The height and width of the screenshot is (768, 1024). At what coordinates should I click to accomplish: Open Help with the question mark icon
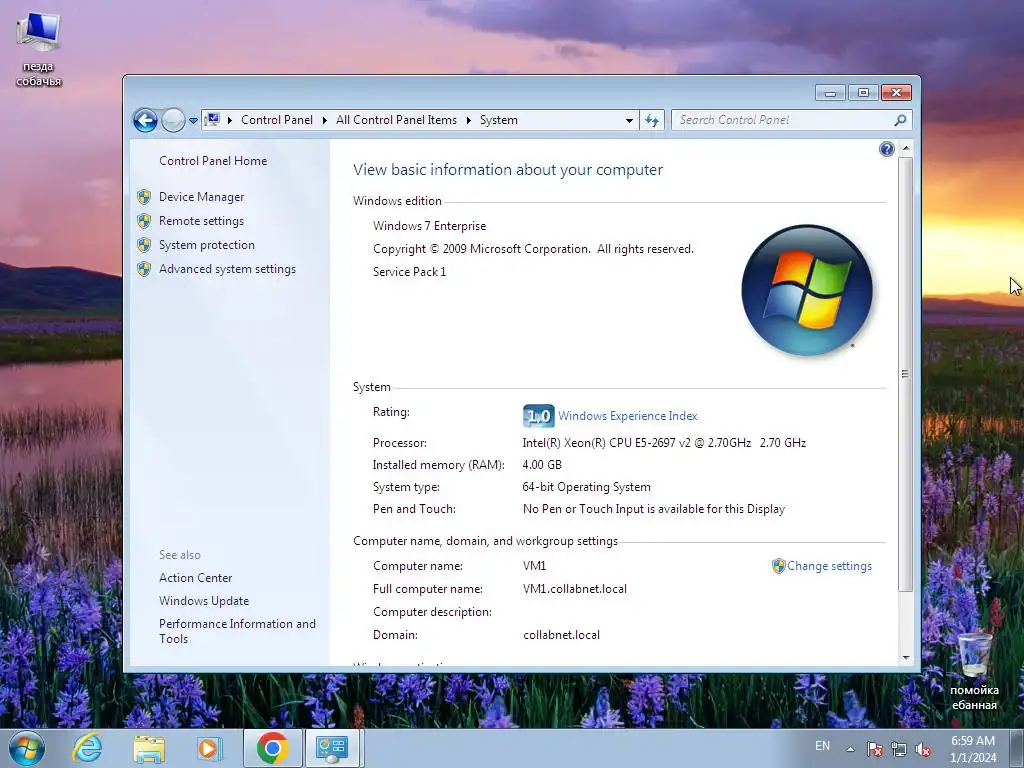tap(886, 149)
